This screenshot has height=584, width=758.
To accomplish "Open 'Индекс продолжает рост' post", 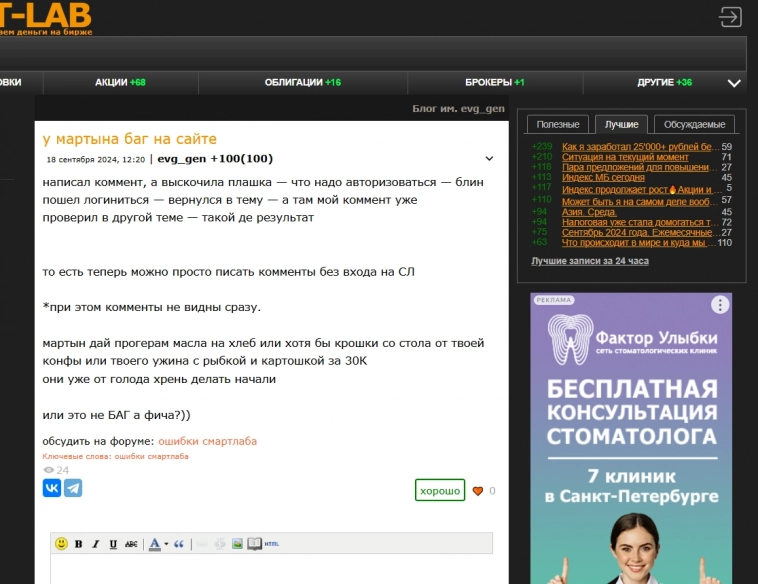I will (641, 189).
